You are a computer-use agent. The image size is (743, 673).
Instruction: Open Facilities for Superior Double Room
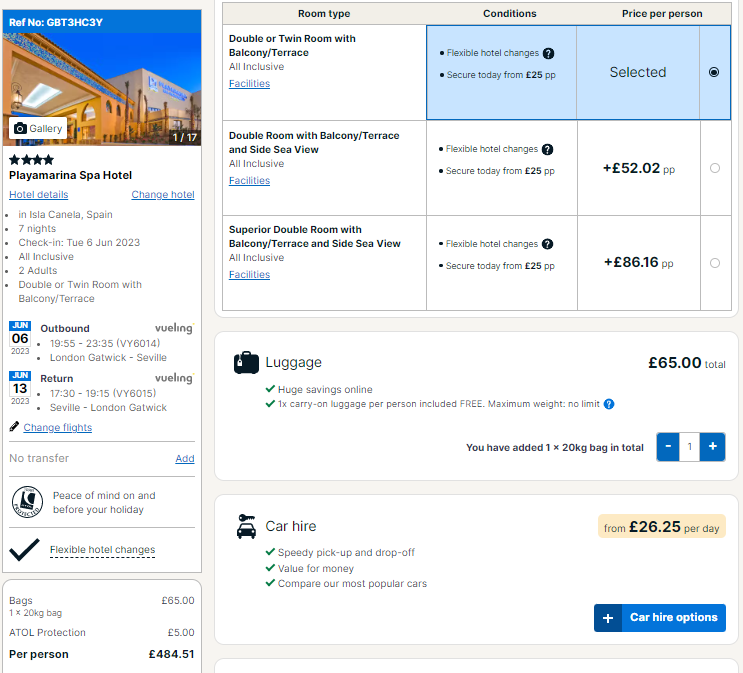(x=249, y=274)
